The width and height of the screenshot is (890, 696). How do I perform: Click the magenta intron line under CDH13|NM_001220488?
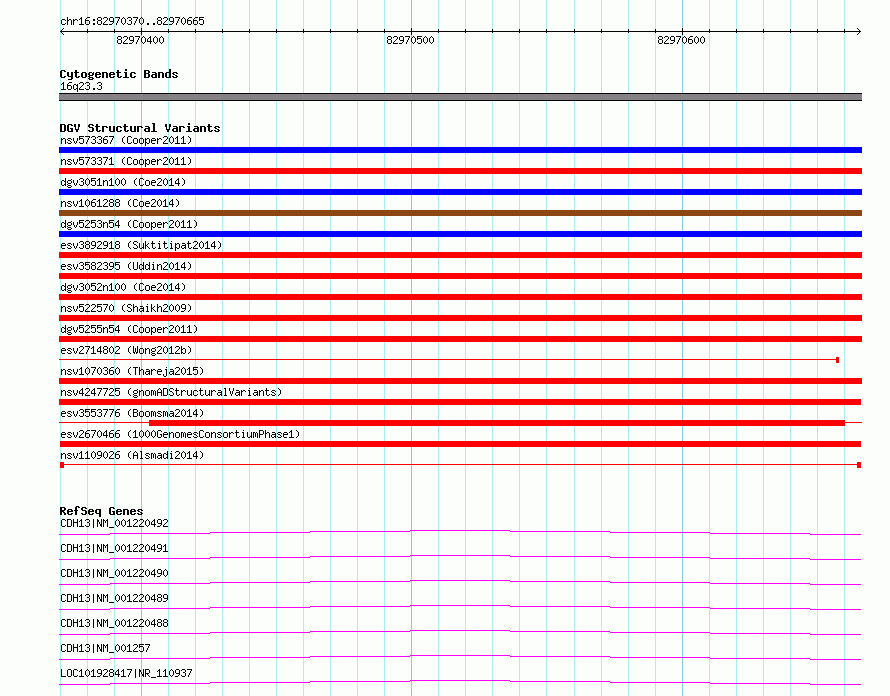460,632
